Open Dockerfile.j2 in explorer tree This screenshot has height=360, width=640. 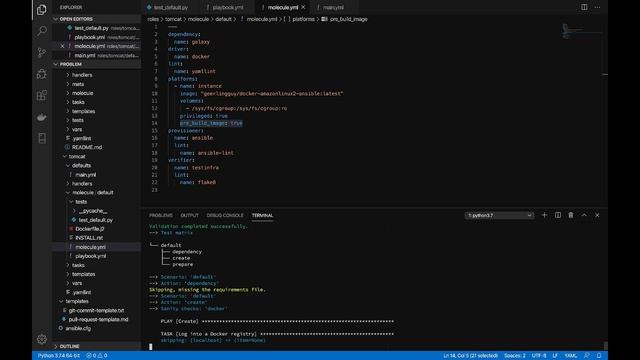pyautogui.click(x=90, y=229)
